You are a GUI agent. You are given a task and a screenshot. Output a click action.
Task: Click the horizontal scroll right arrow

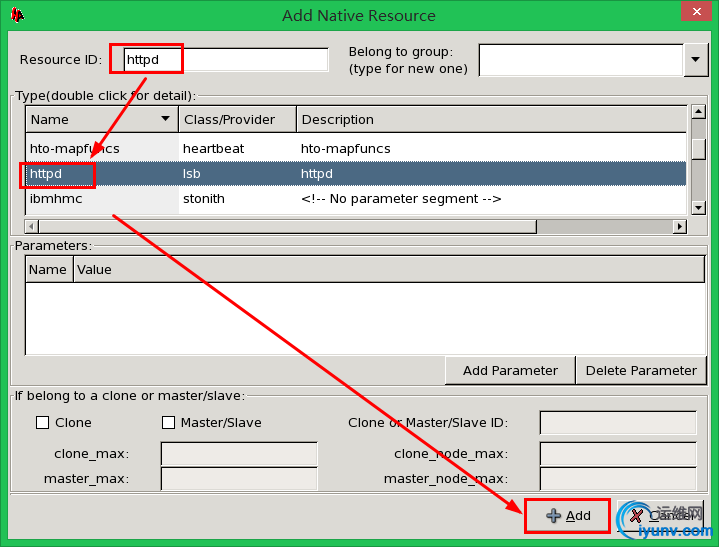(680, 227)
